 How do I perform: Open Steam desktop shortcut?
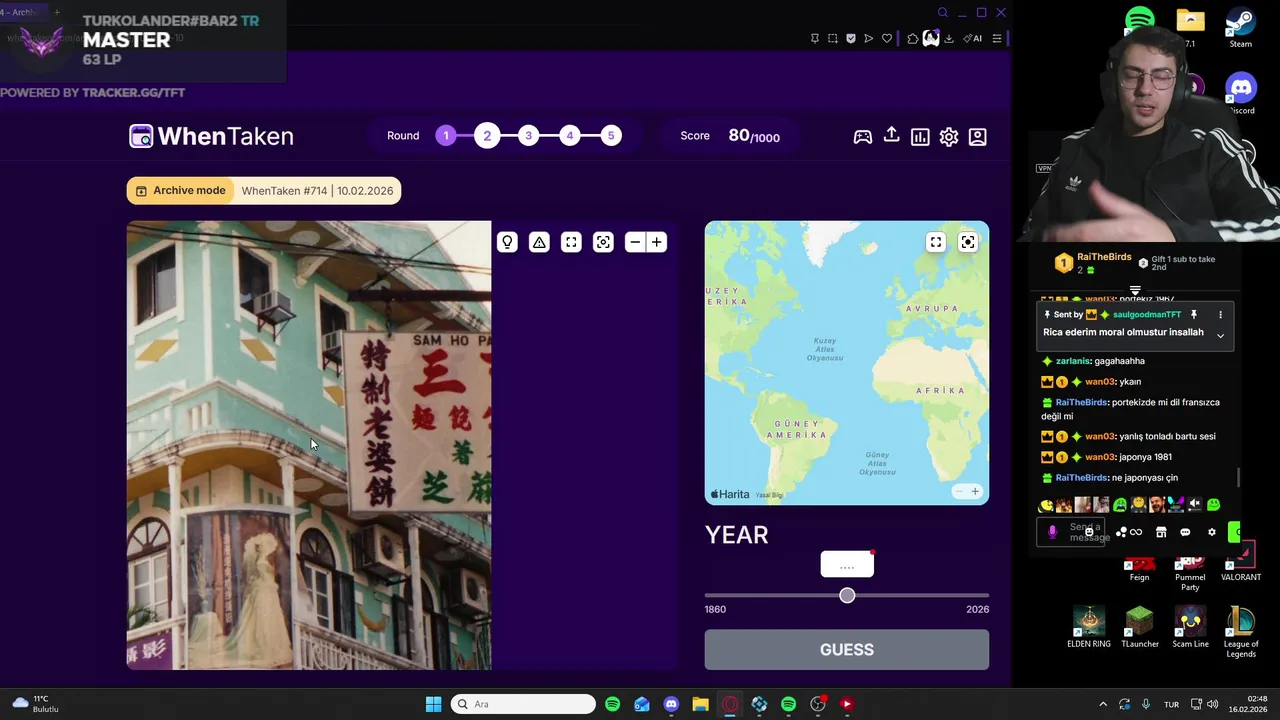(1241, 27)
